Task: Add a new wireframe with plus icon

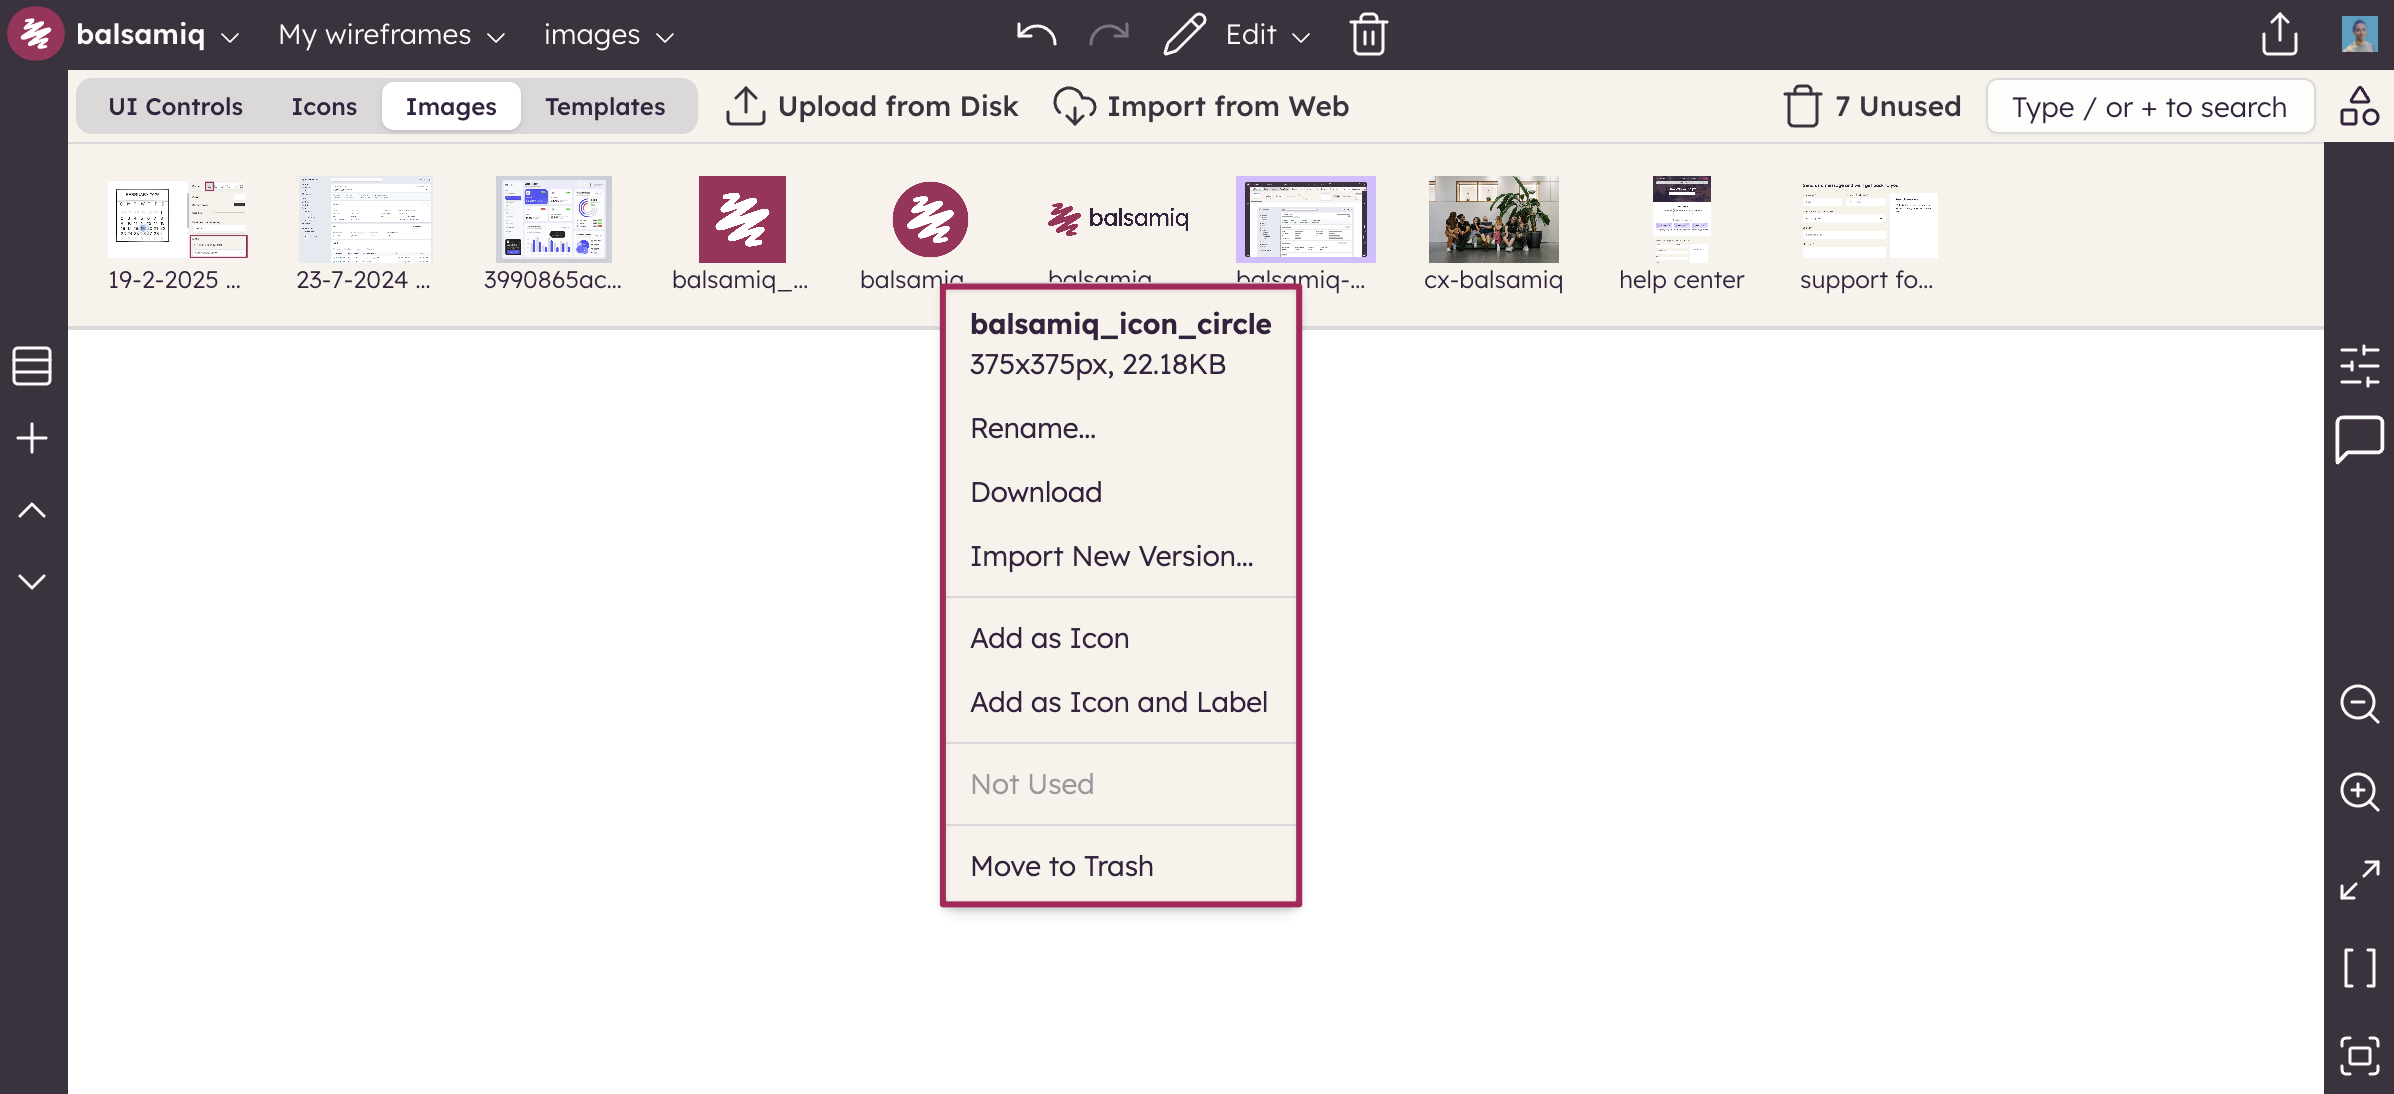Action: tap(32, 438)
